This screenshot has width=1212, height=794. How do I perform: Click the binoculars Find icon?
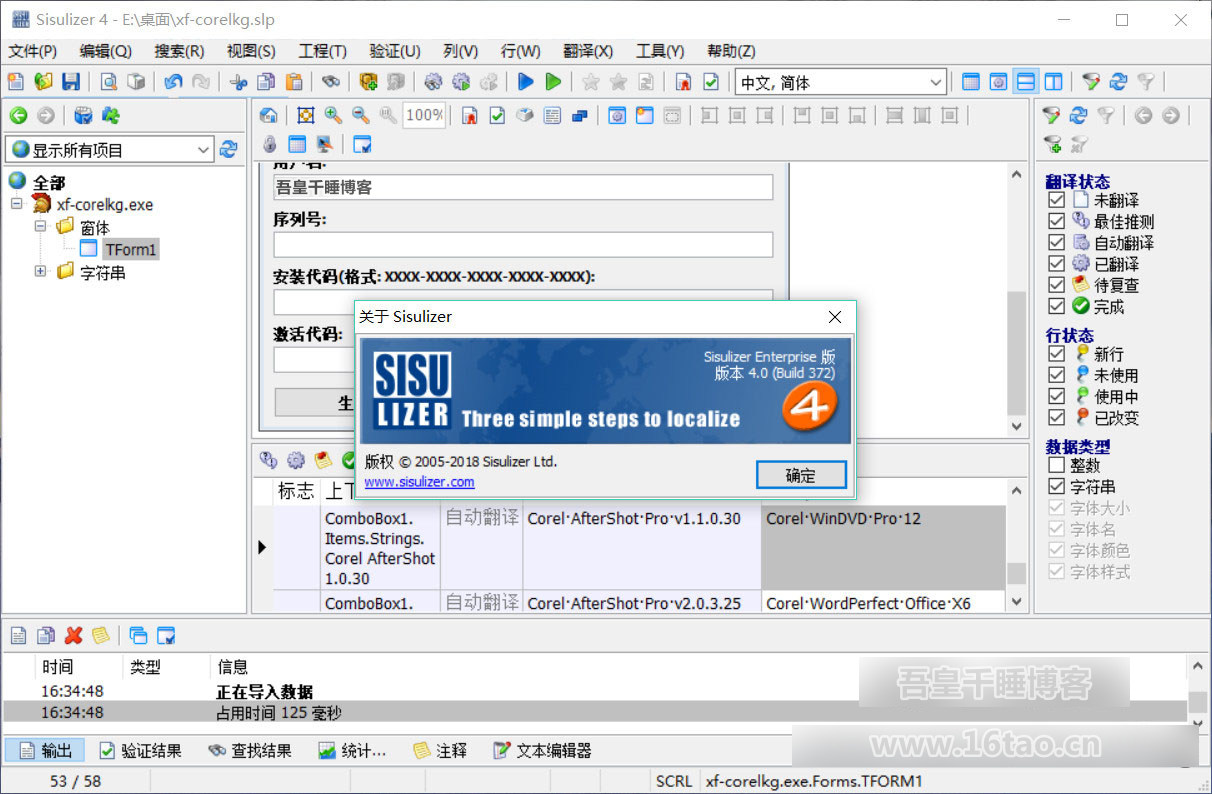point(330,82)
